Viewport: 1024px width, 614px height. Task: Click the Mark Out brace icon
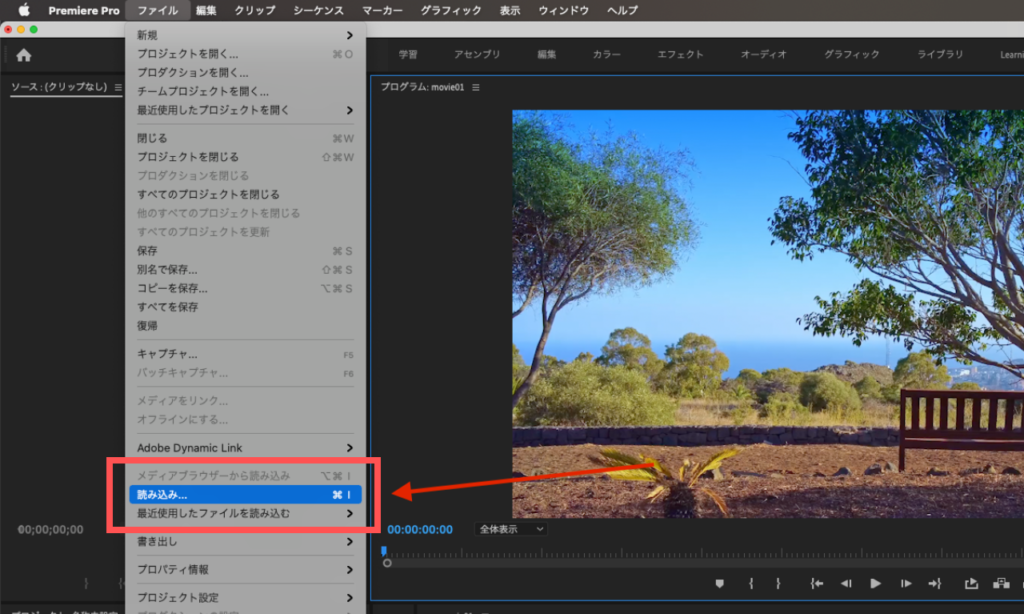(x=778, y=583)
